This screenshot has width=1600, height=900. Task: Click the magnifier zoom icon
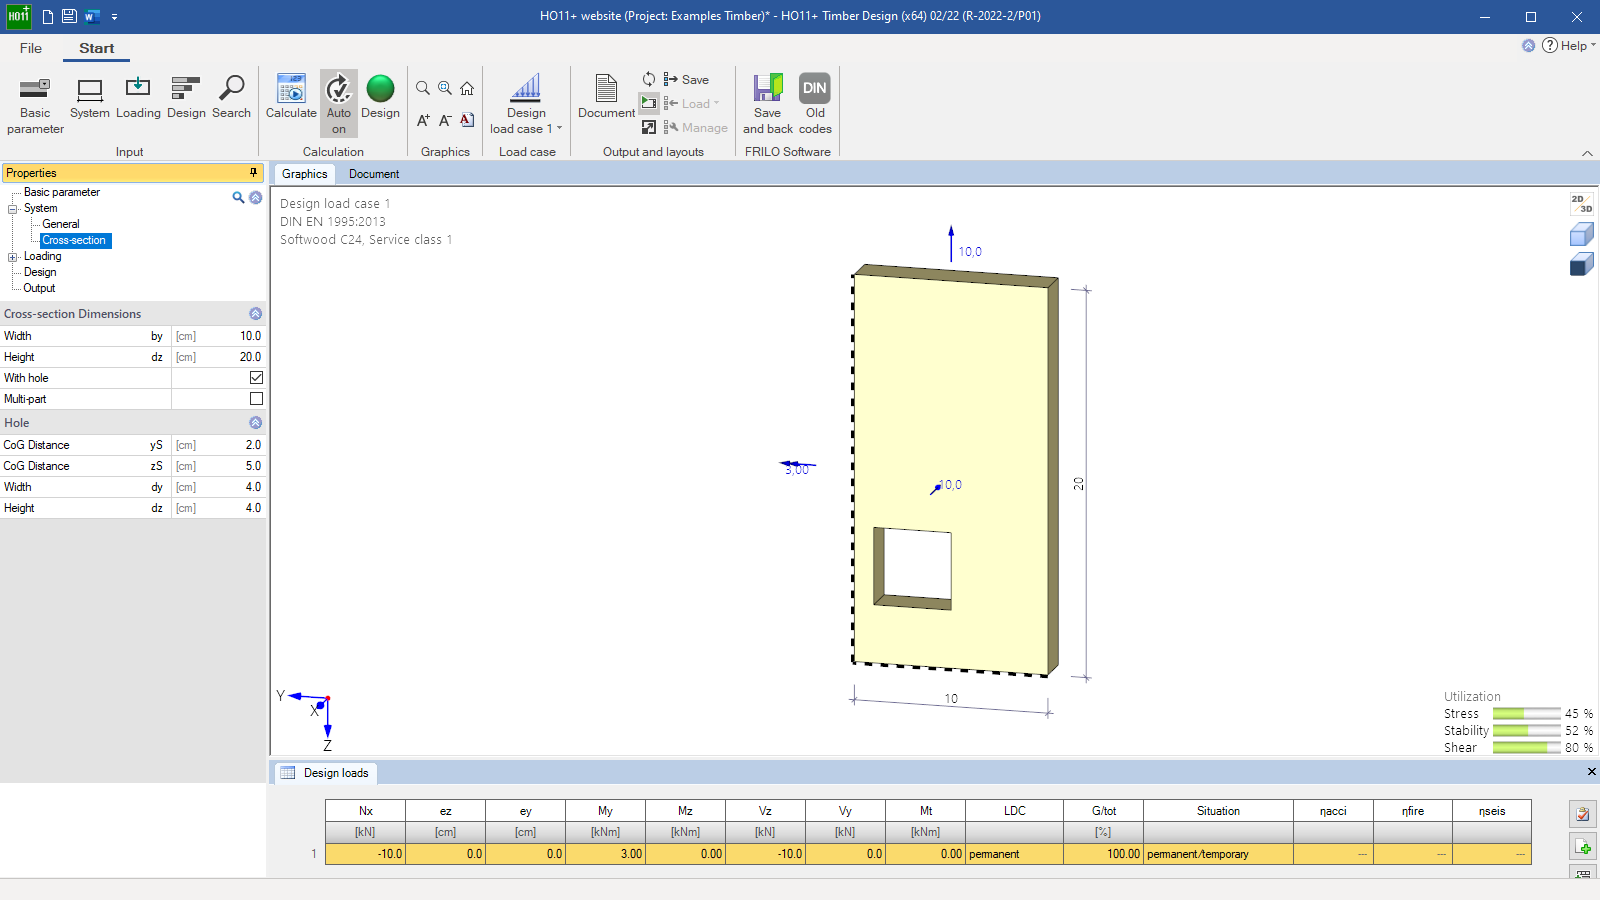[x=423, y=88]
